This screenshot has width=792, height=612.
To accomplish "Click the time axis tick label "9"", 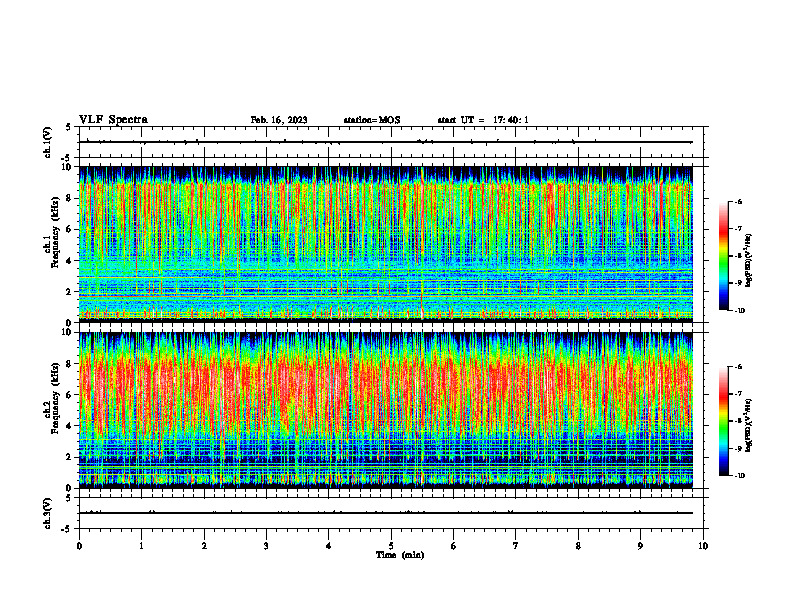I will coord(640,546).
